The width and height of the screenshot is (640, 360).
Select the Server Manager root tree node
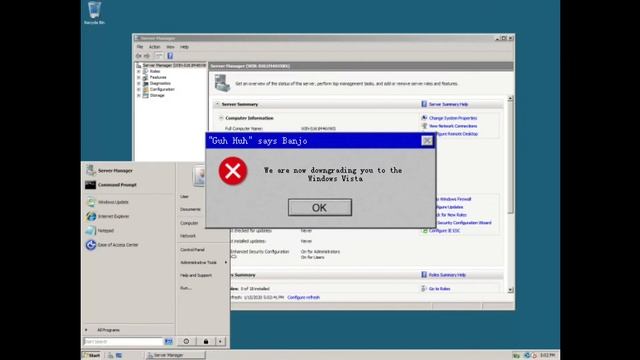click(x=171, y=65)
